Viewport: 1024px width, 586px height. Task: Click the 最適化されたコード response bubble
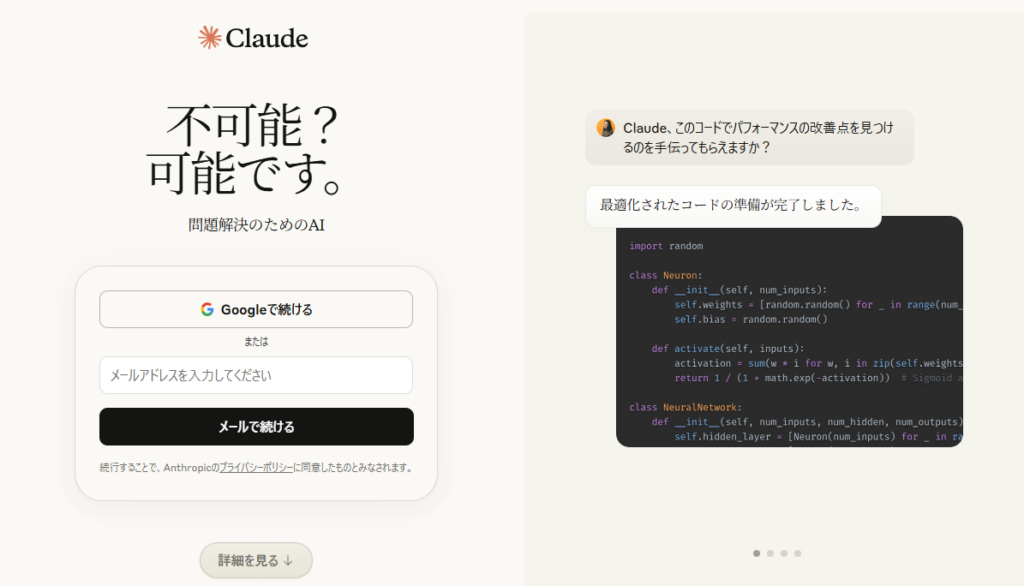(733, 206)
